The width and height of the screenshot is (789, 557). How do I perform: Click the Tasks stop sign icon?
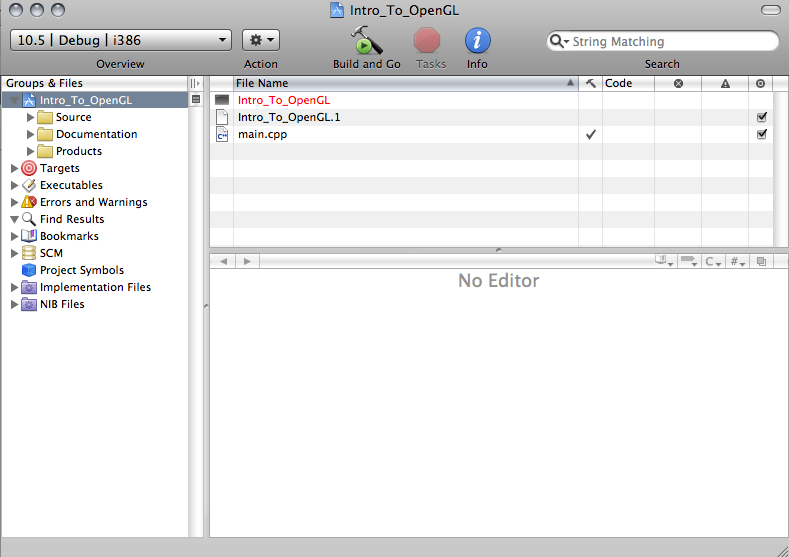tap(428, 41)
